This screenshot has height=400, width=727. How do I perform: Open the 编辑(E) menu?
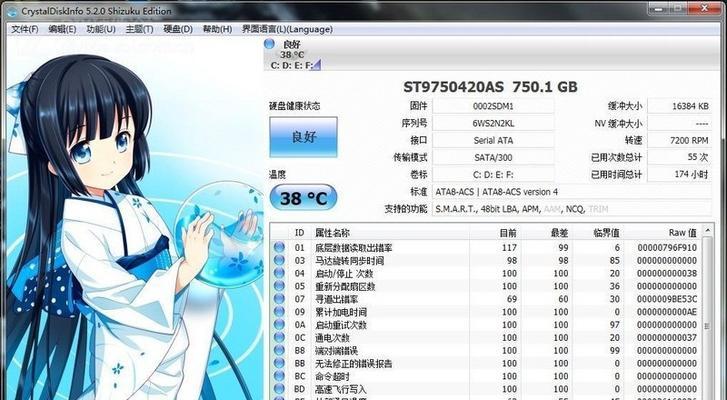click(x=62, y=29)
